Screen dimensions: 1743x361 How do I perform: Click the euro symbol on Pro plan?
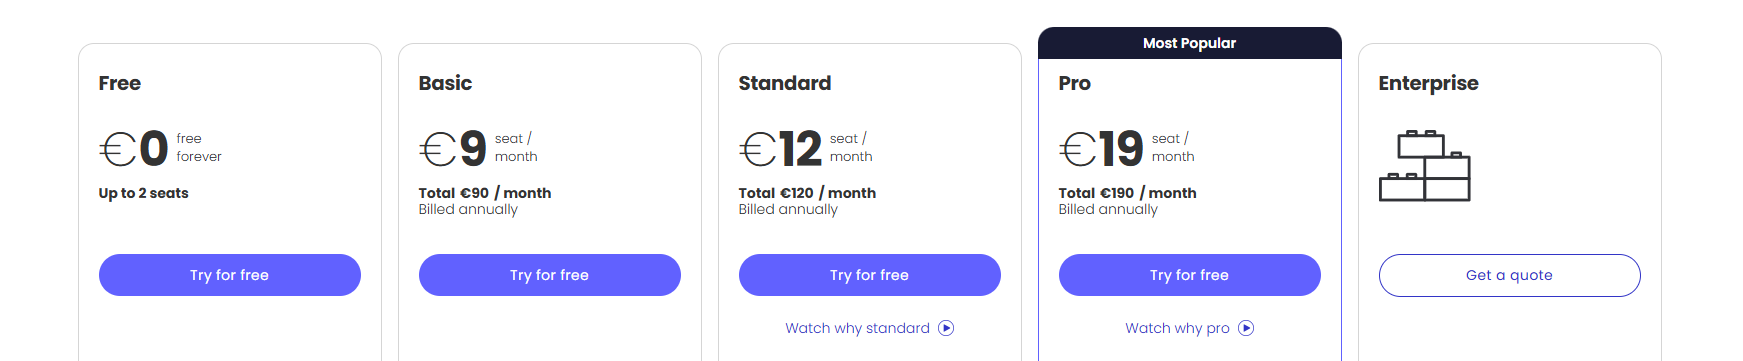(1078, 150)
